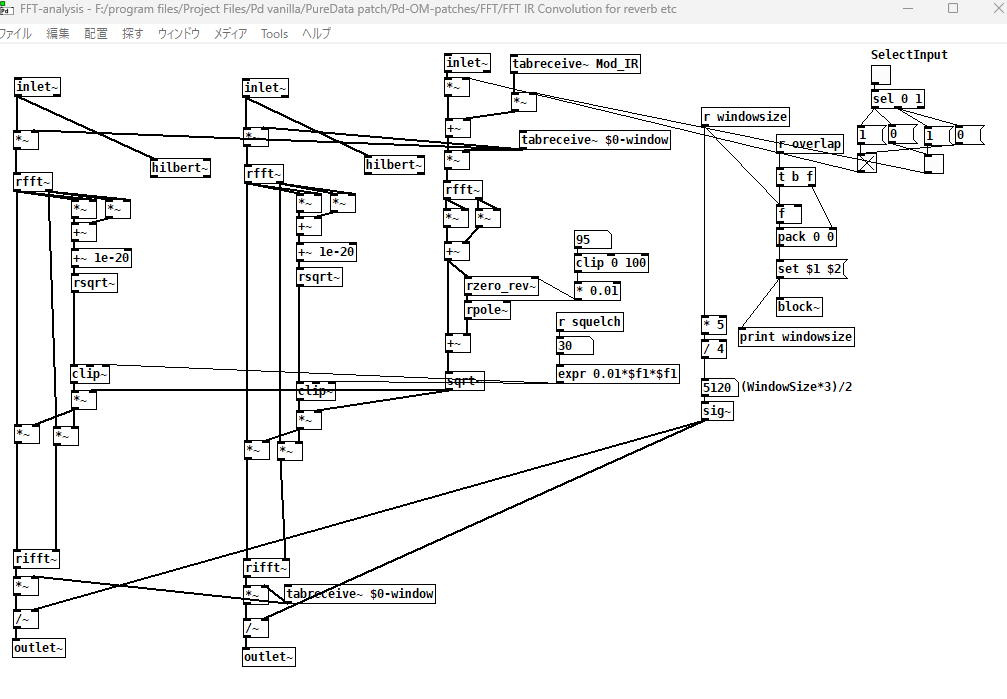Screen dimensions: 1007x699
Task: Pick the 't b f' trigger object
Action: (x=796, y=177)
